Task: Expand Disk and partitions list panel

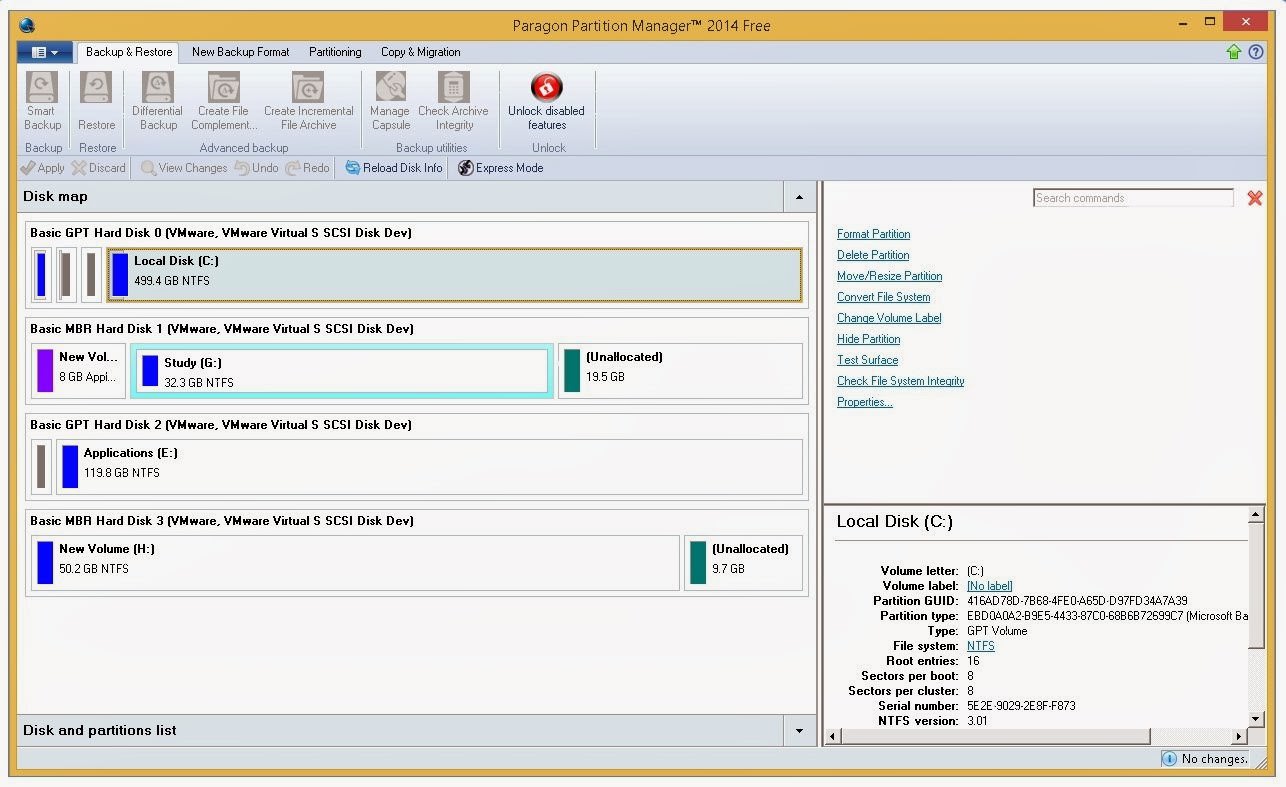Action: (798, 731)
